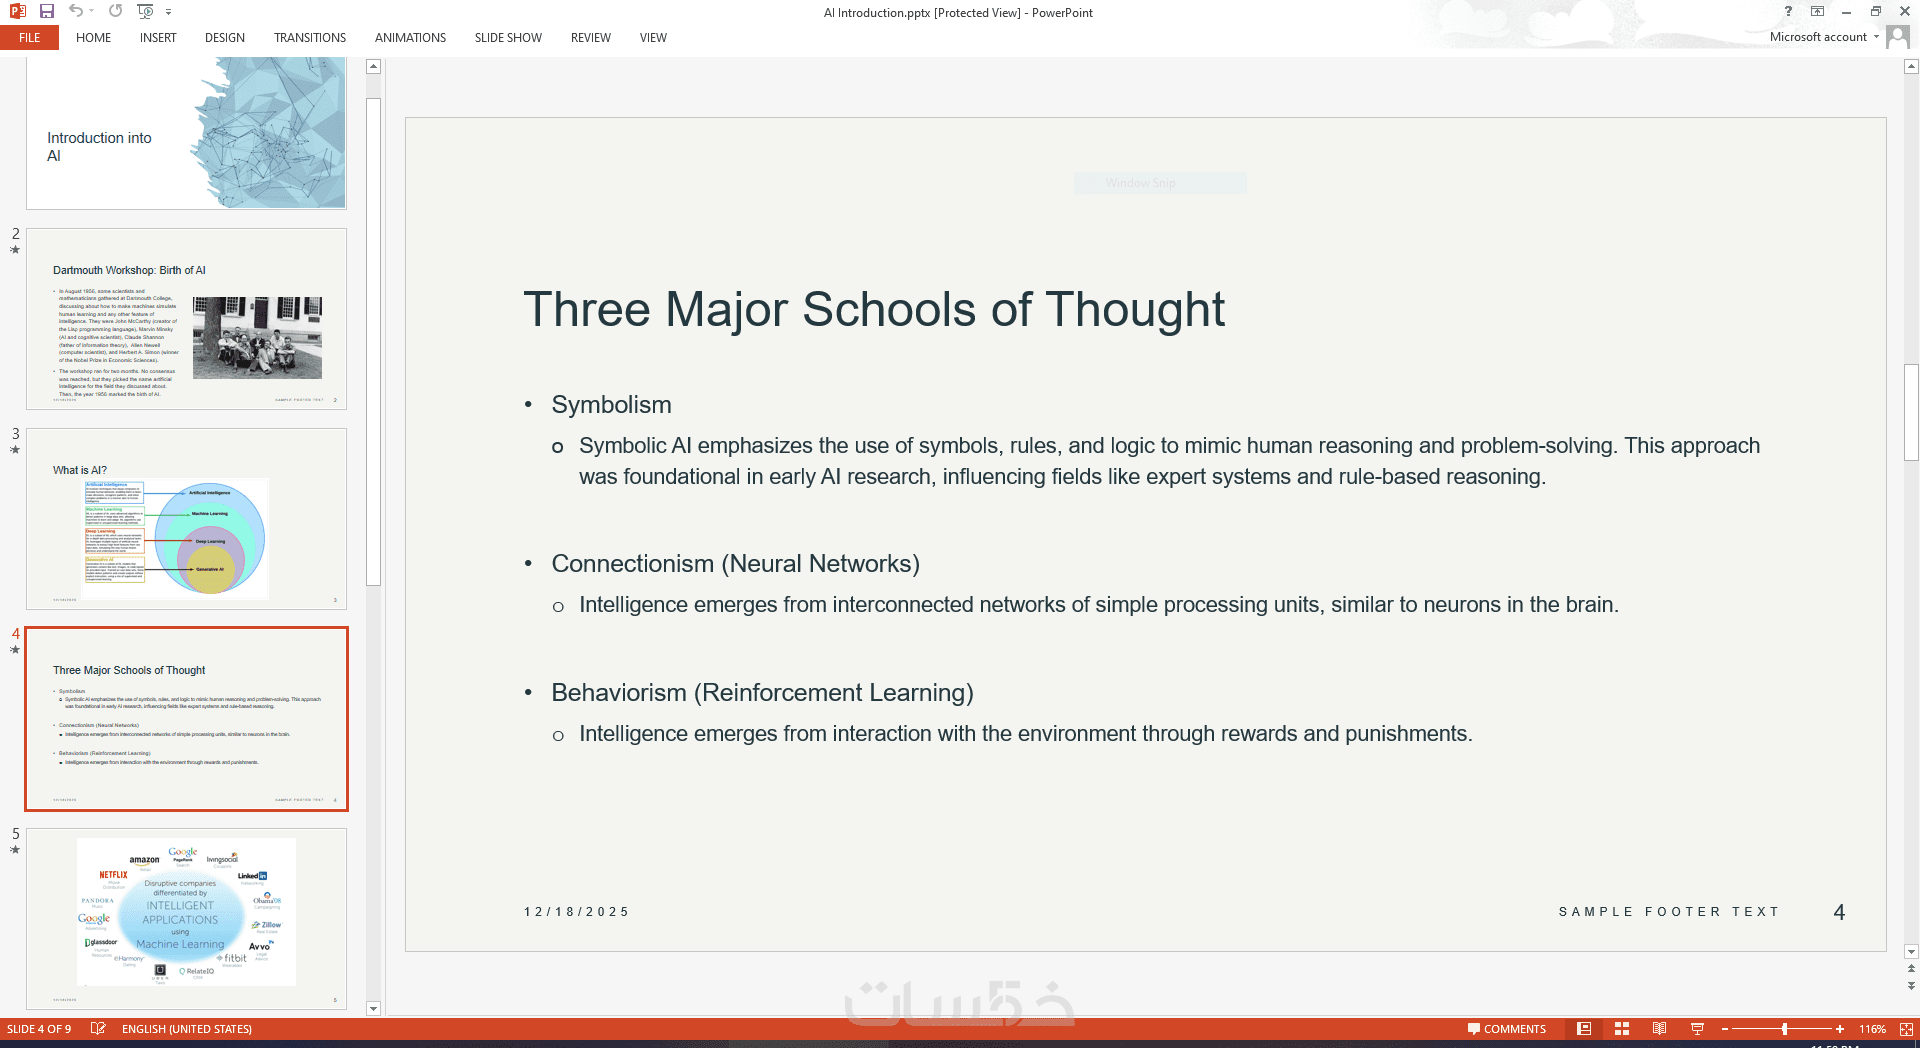Viewport: 1920px width, 1048px height.
Task: Click the slide number 4 on the slide
Action: (1839, 912)
